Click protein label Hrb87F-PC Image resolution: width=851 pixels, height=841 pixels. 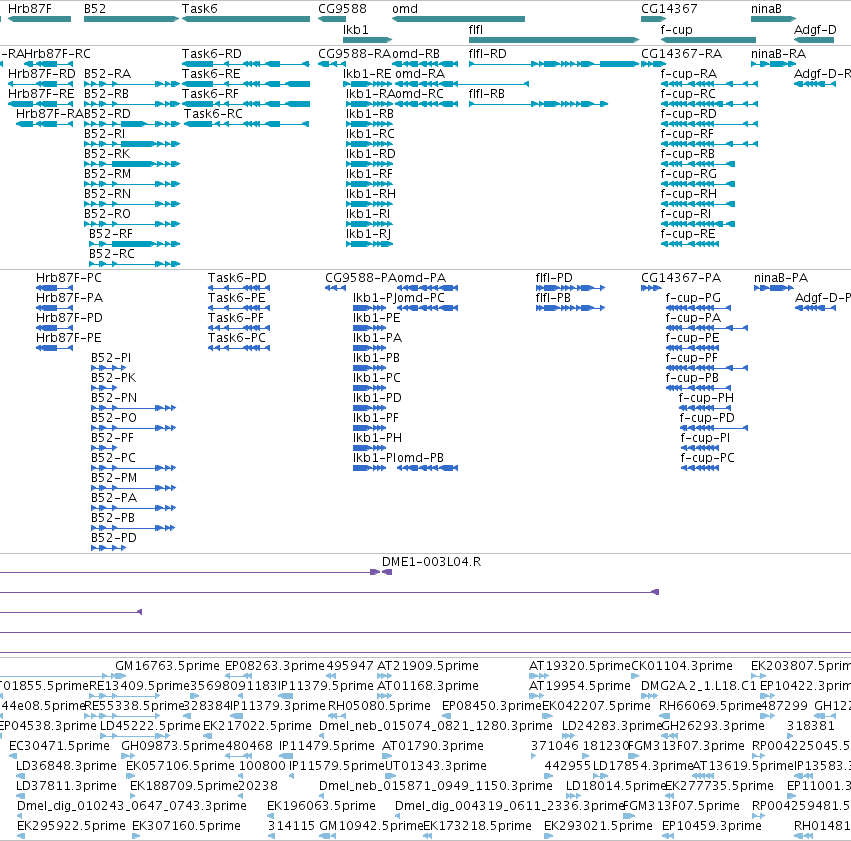click(69, 278)
